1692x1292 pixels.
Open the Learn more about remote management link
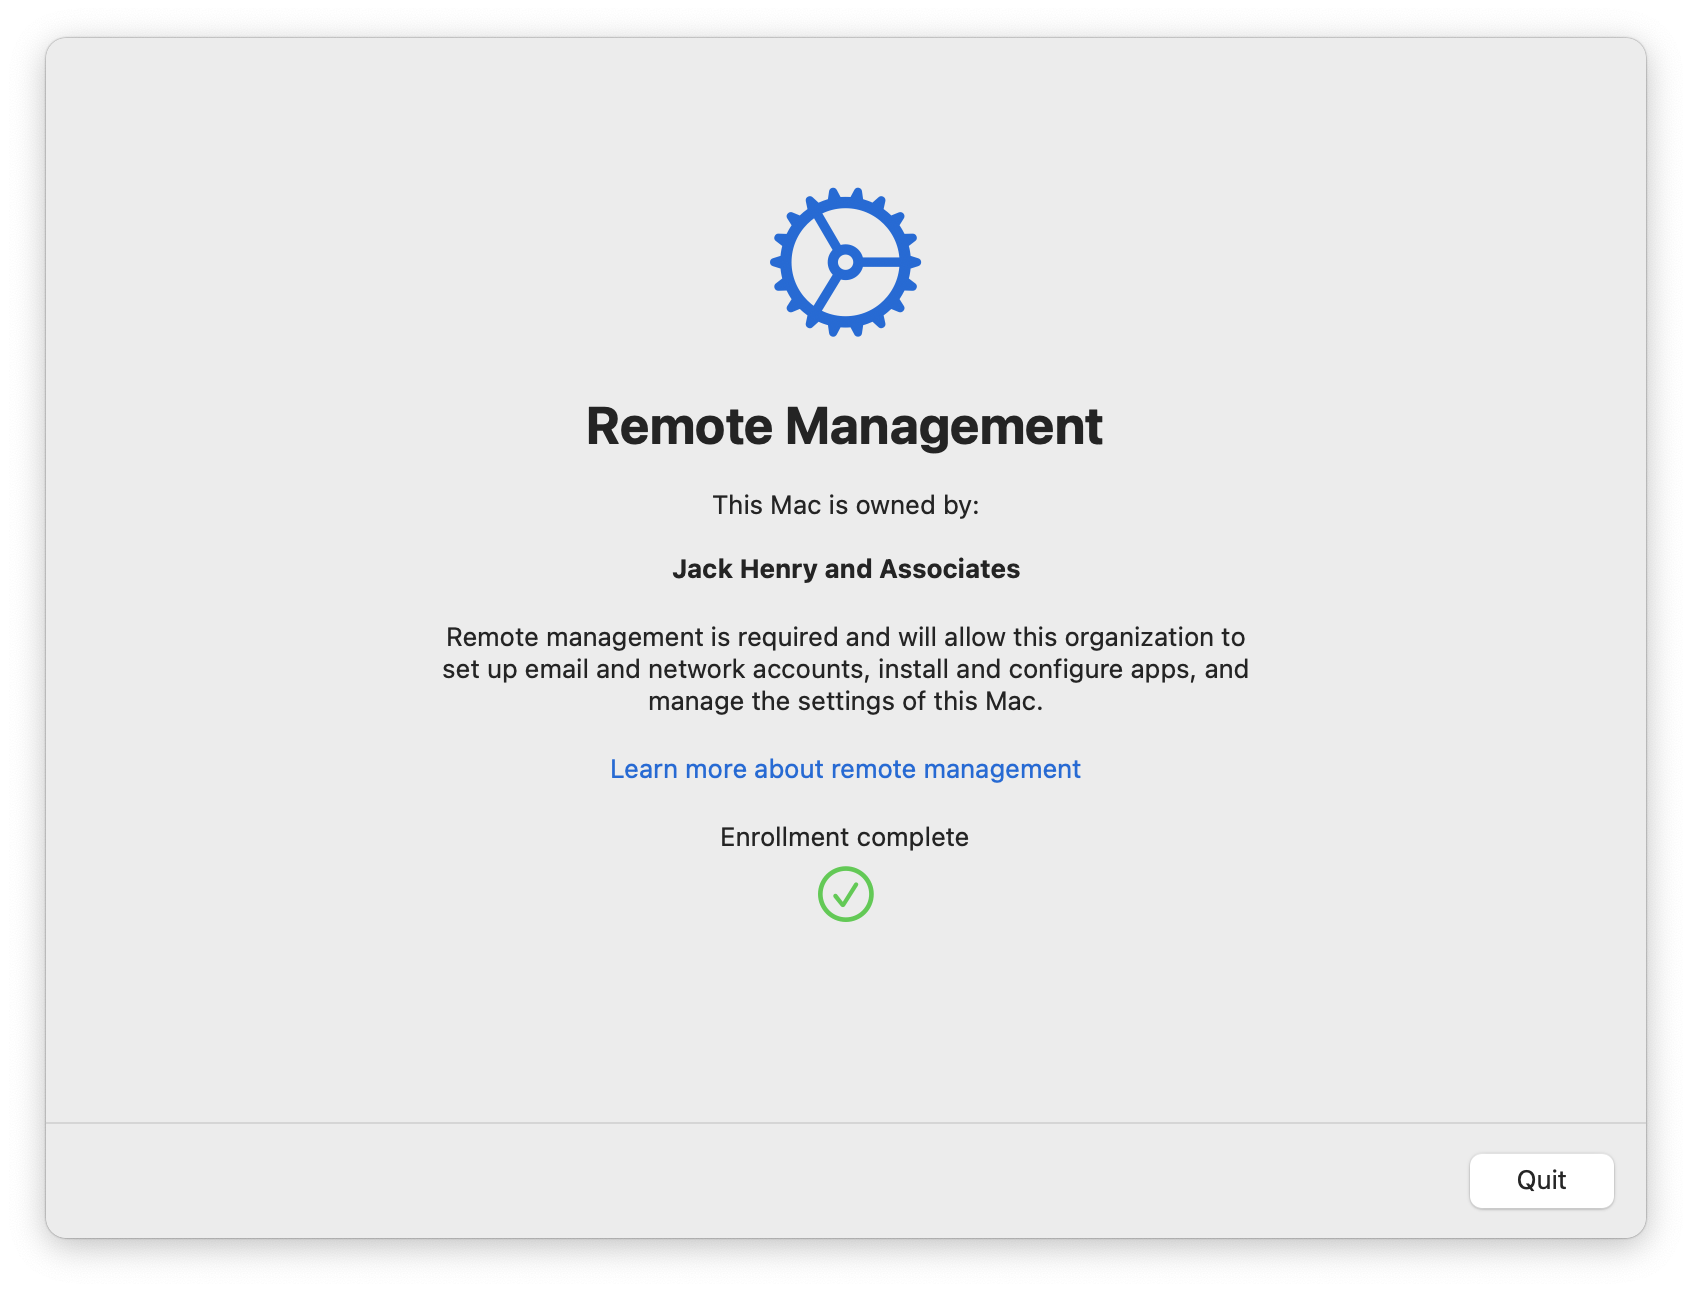845,769
